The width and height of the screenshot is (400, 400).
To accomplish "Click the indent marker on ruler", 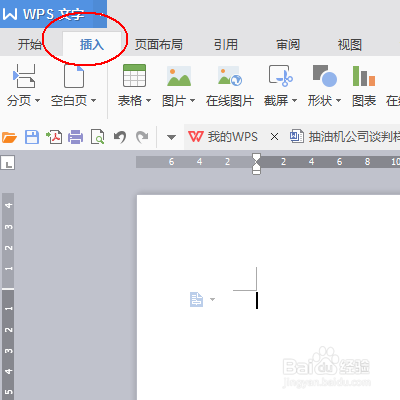I will point(256,164).
